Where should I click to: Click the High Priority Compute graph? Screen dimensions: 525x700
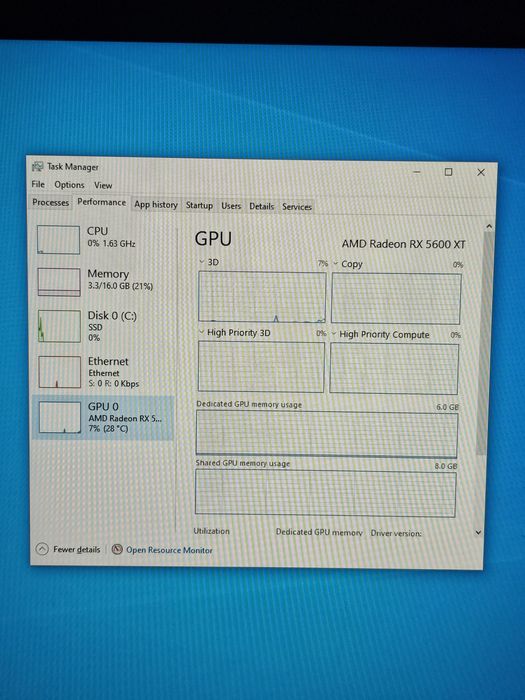click(x=394, y=369)
